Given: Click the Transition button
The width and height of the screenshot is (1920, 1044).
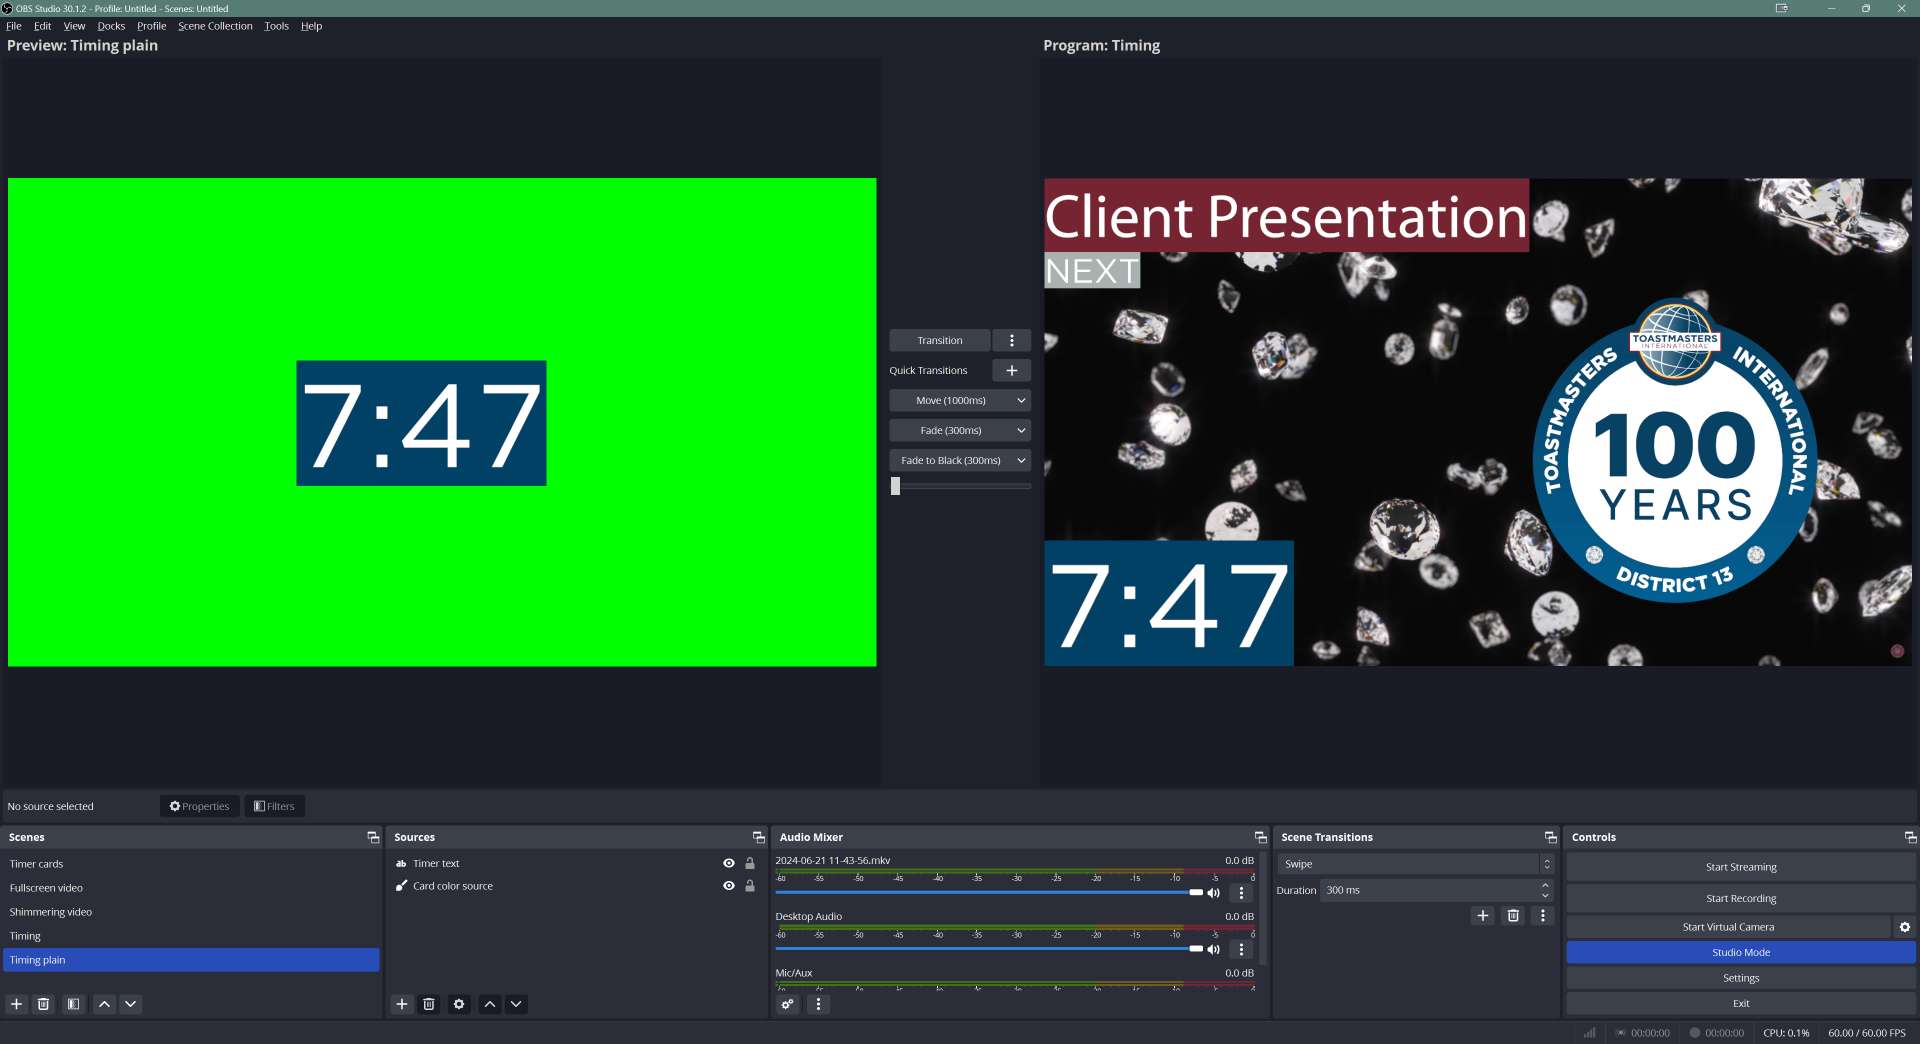Looking at the screenshot, I should coord(939,340).
